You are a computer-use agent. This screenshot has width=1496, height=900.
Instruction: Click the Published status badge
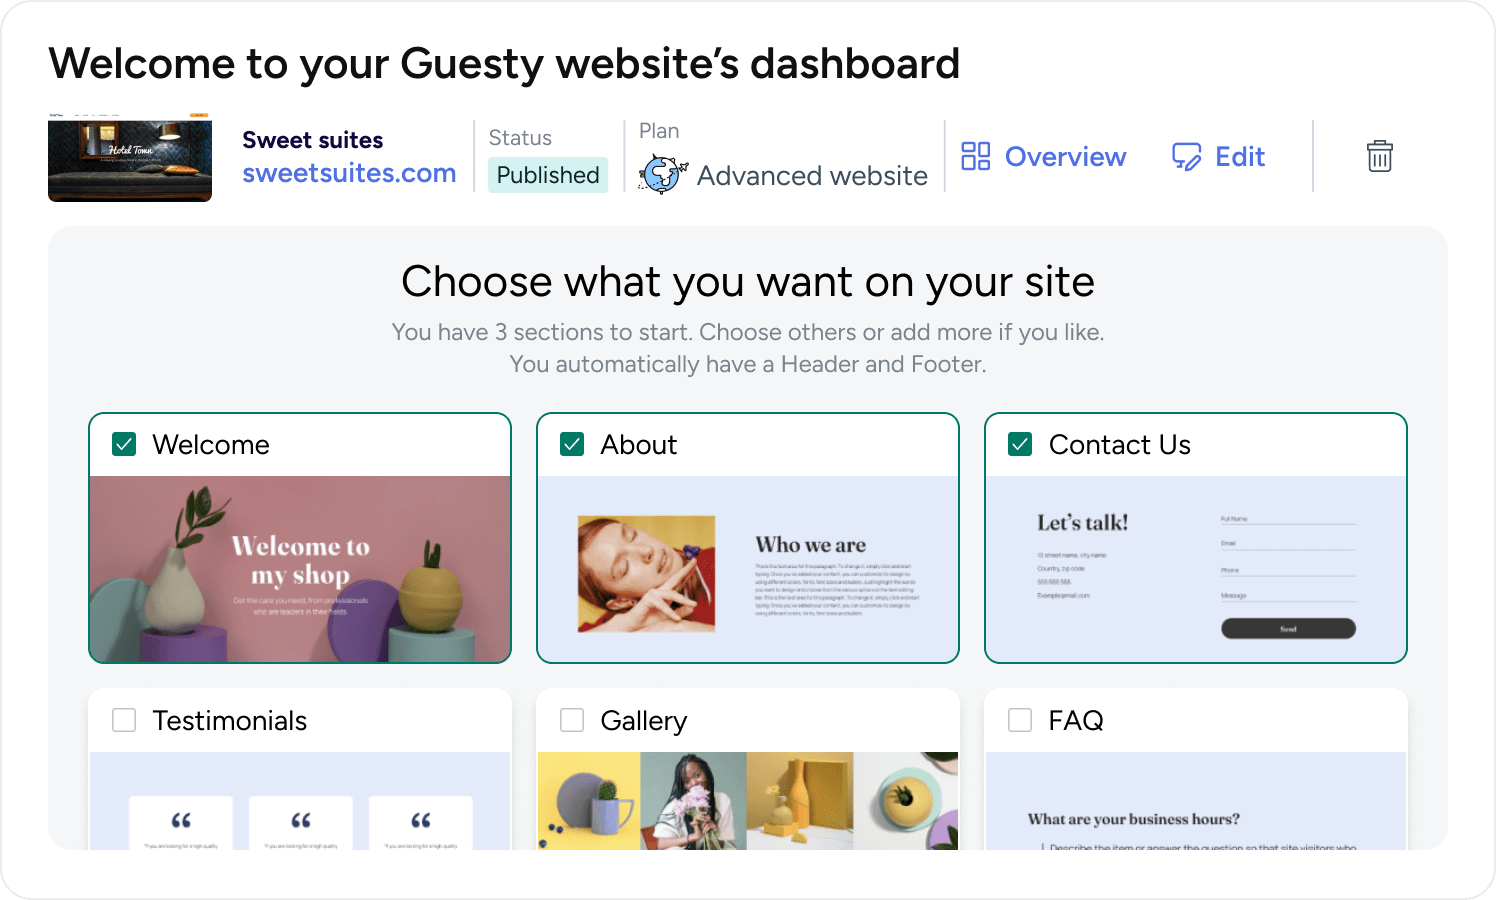point(548,175)
